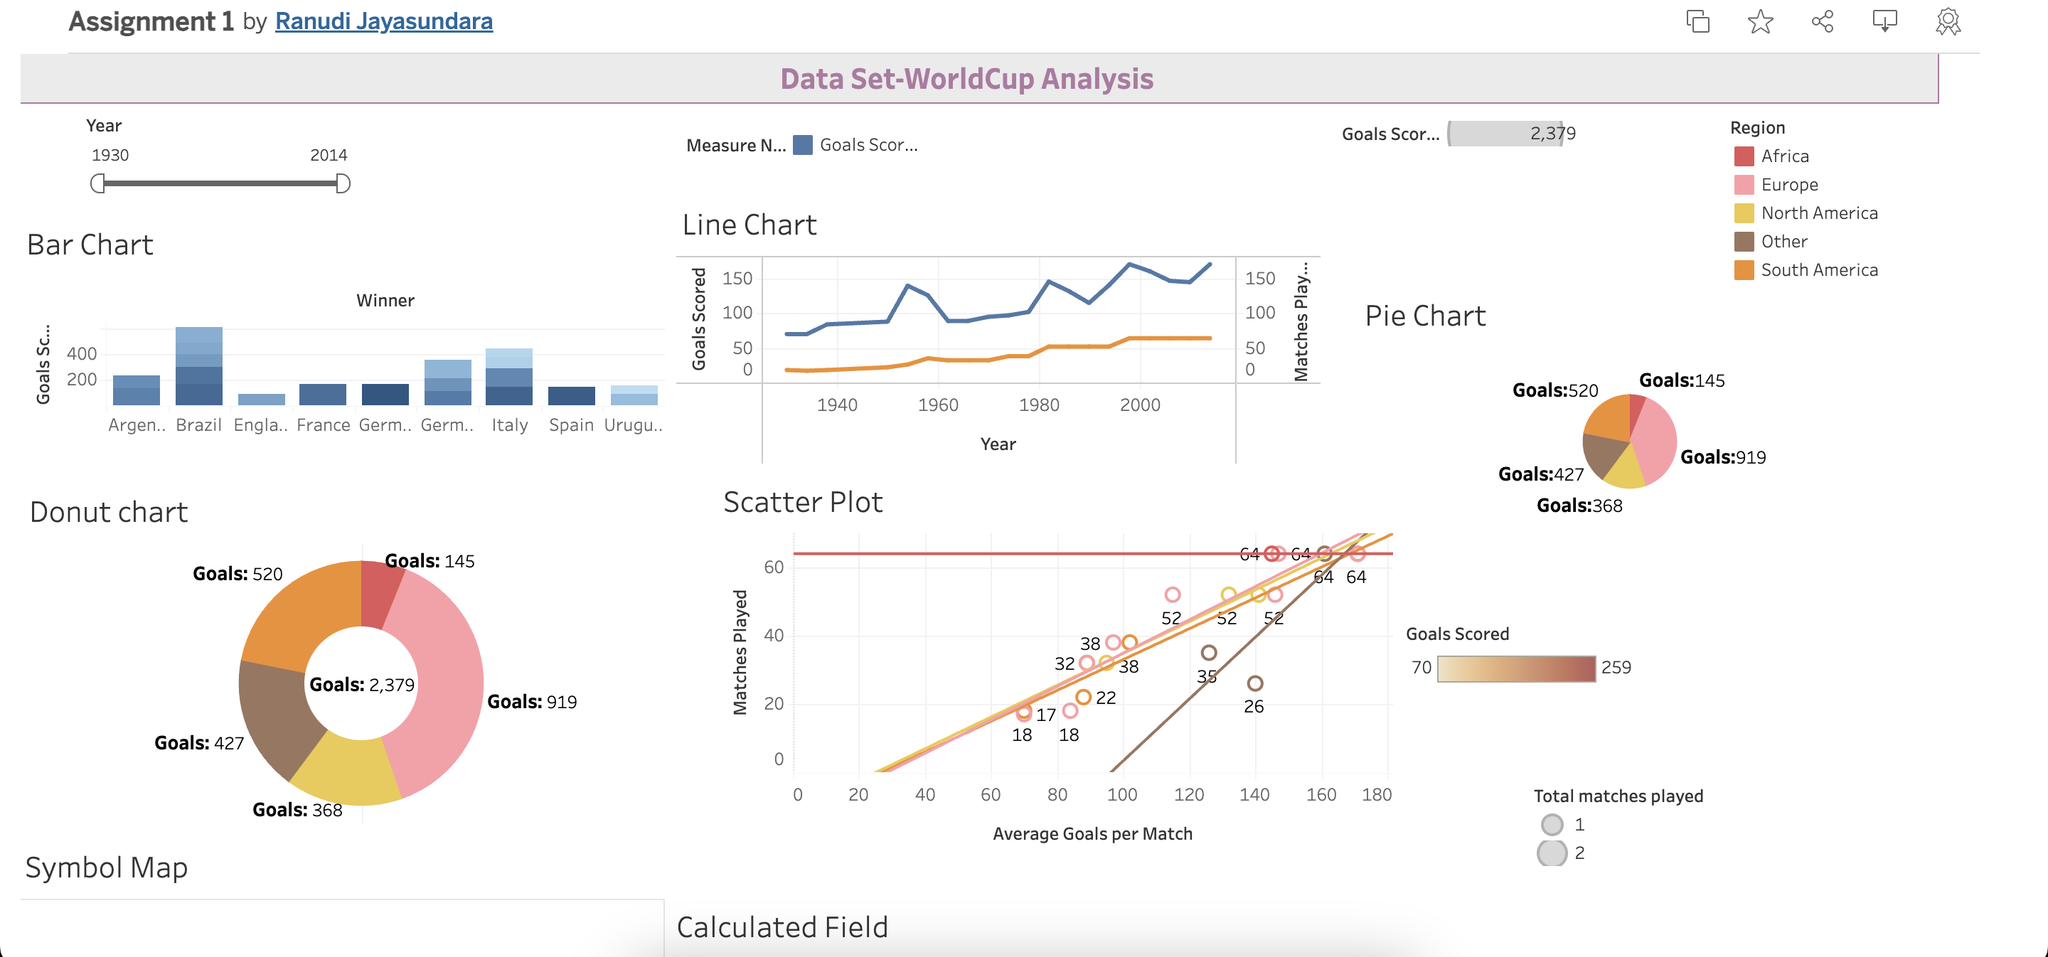
Task: Click the duplicate workbook icon
Action: pyautogui.click(x=1698, y=21)
